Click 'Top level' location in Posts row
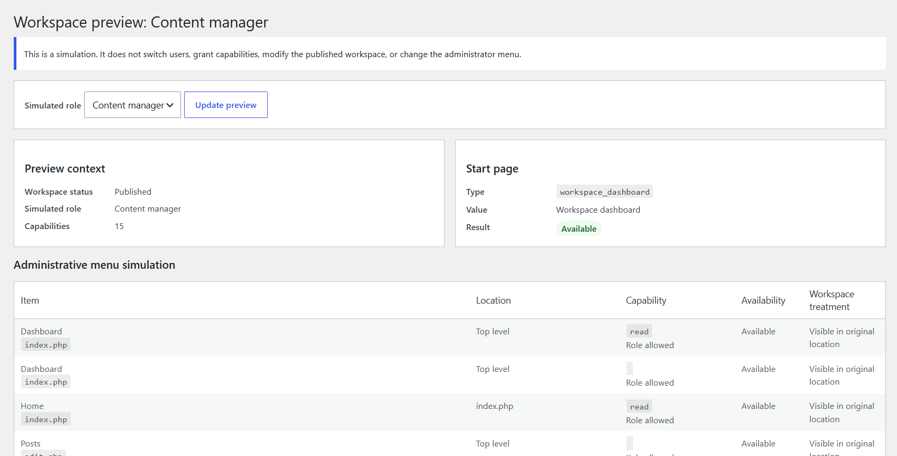 (493, 443)
